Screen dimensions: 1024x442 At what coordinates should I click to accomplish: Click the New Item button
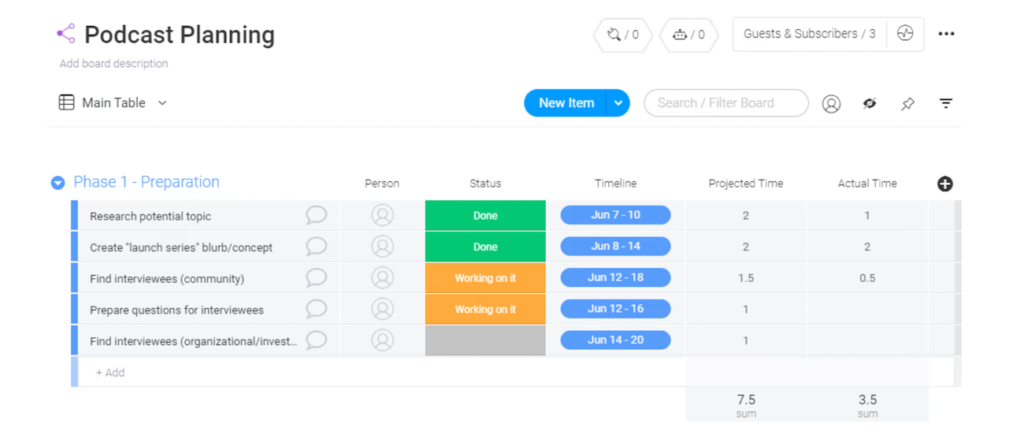click(x=566, y=103)
